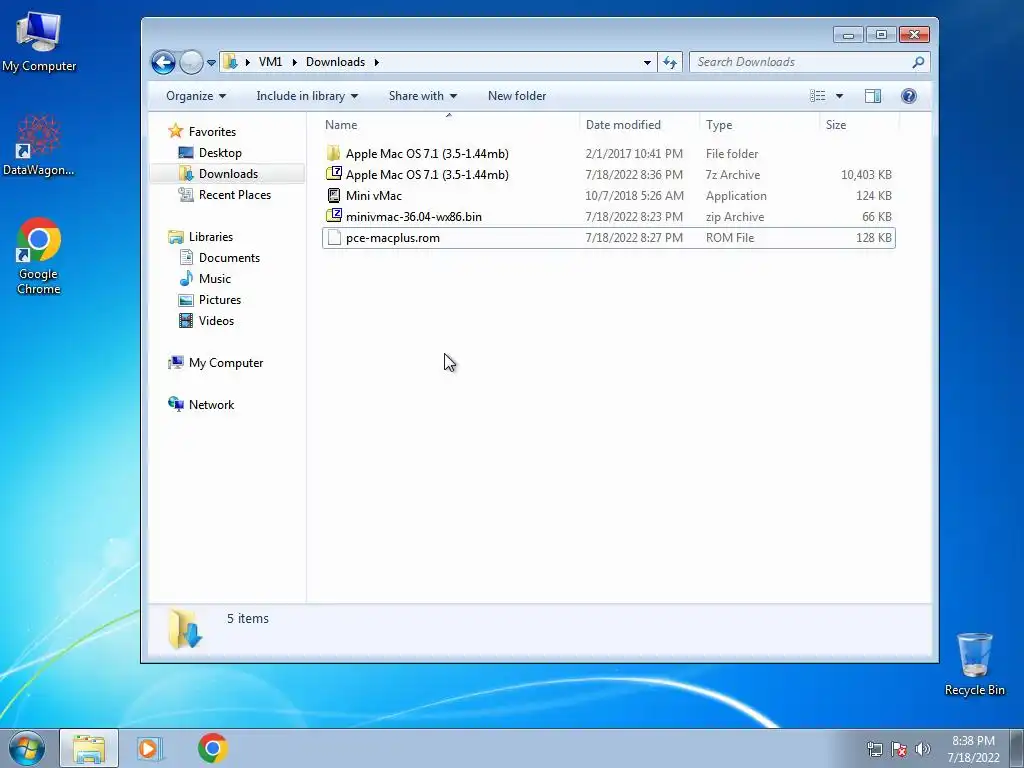Image resolution: width=1024 pixels, height=768 pixels.
Task: Select the DataWagon desktop shortcut
Action: tap(39, 145)
